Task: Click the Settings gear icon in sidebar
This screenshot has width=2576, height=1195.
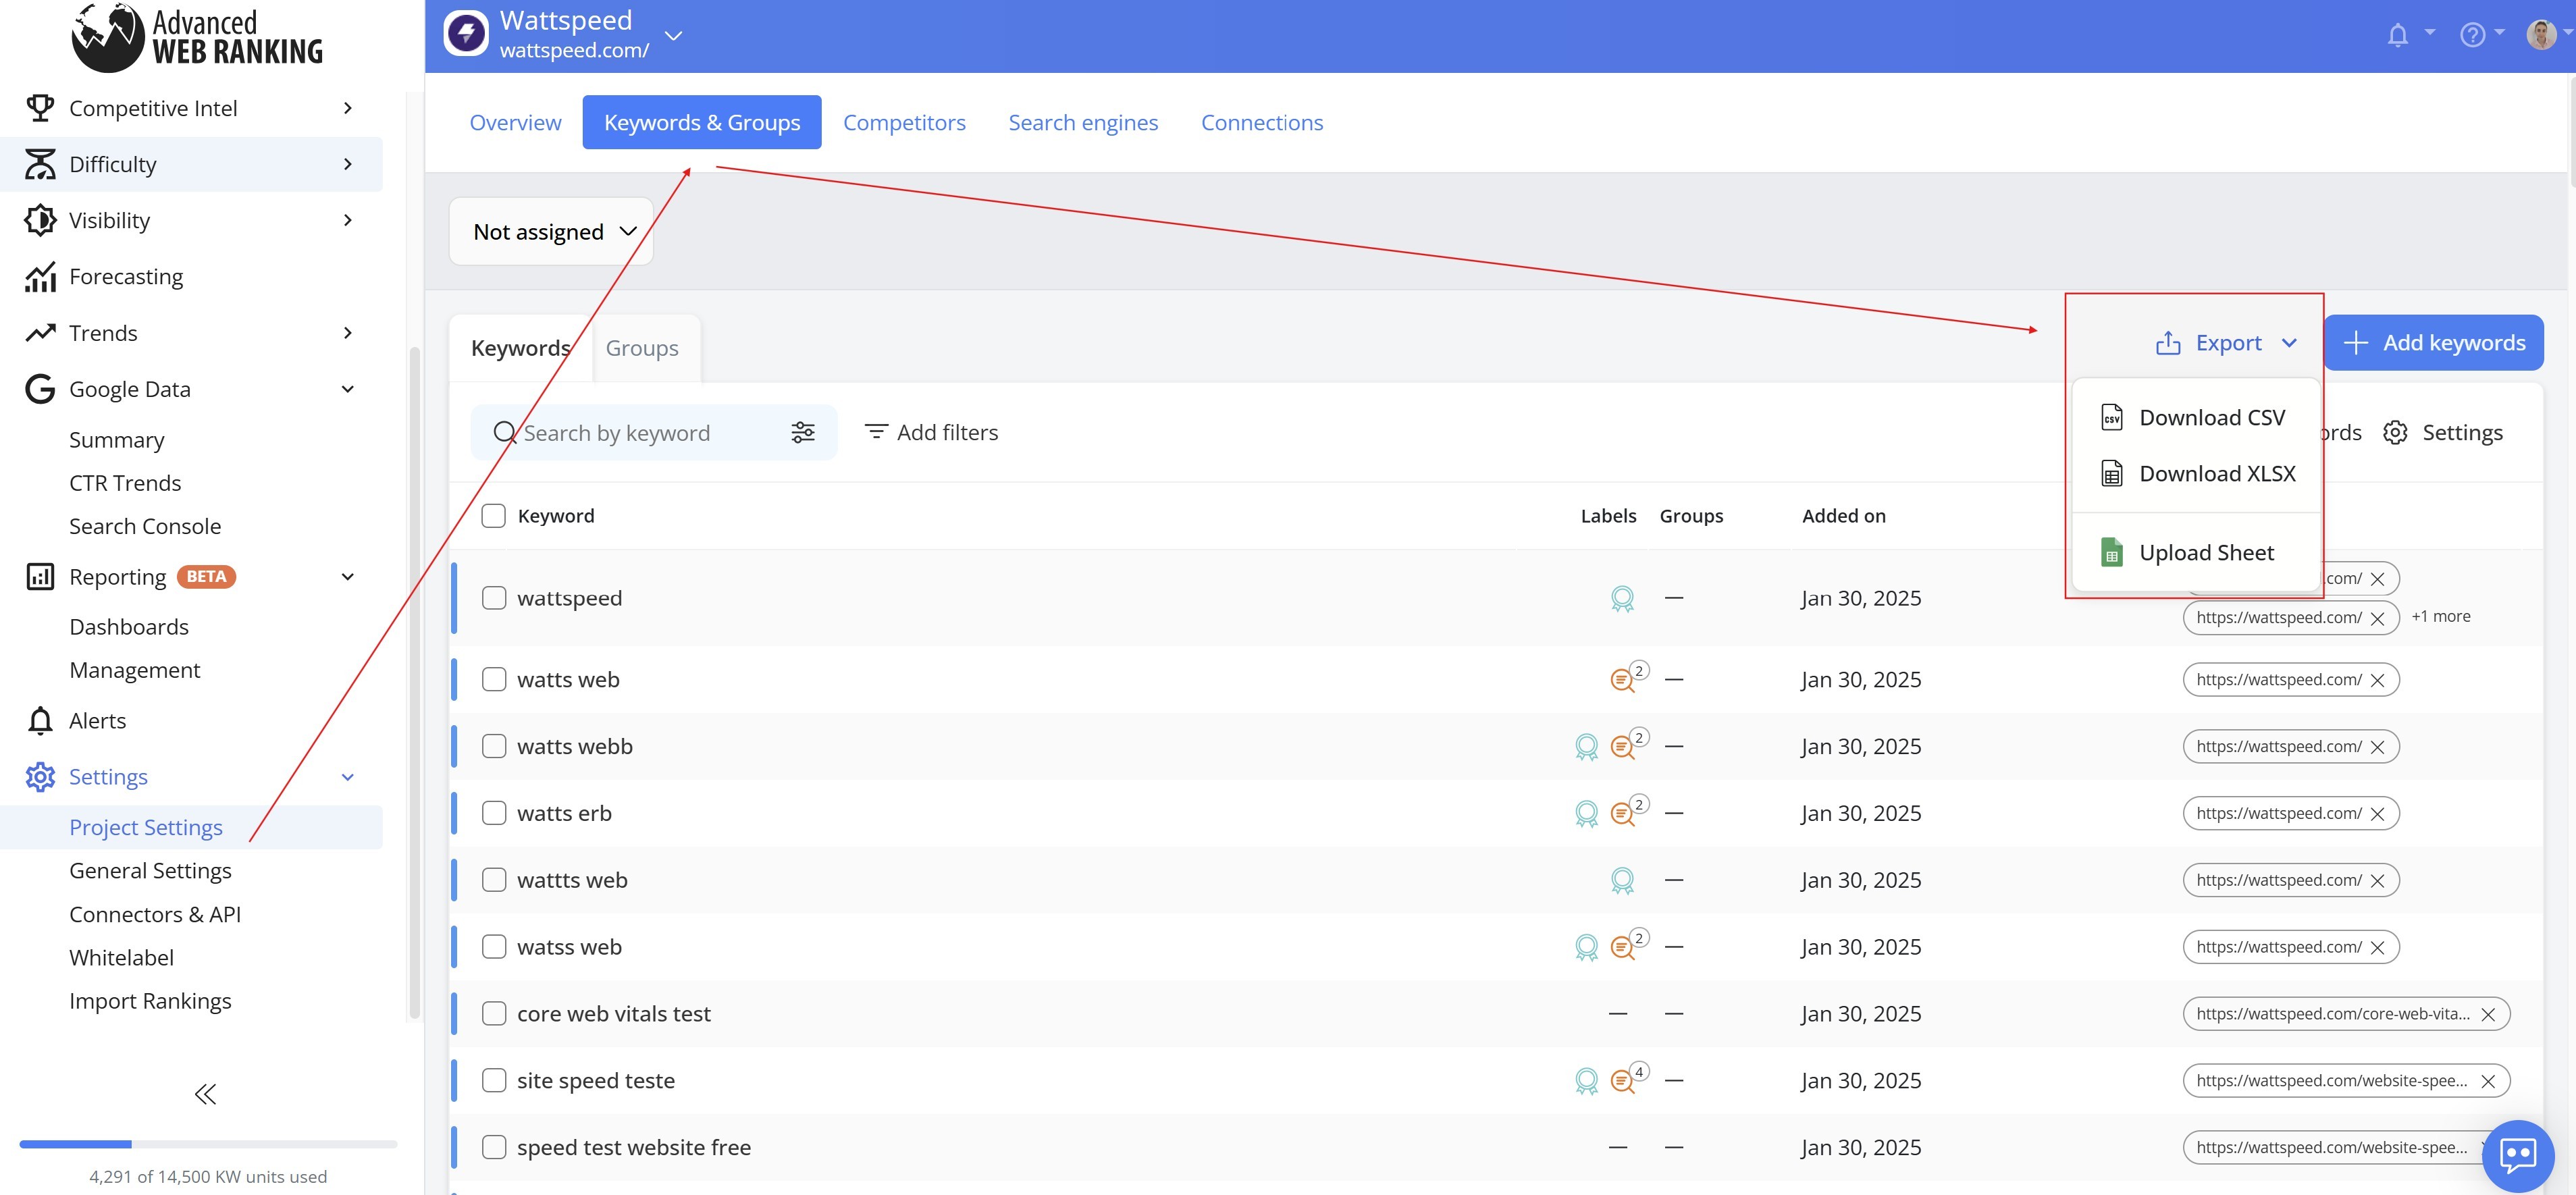Action: [x=40, y=777]
